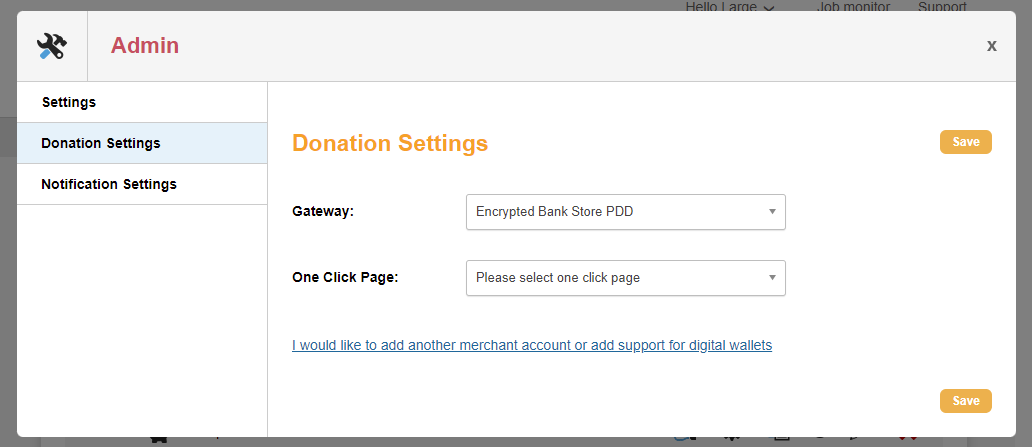This screenshot has height=447, width=1032.
Task: Open the Settings section in the sidebar
Action: pos(69,102)
